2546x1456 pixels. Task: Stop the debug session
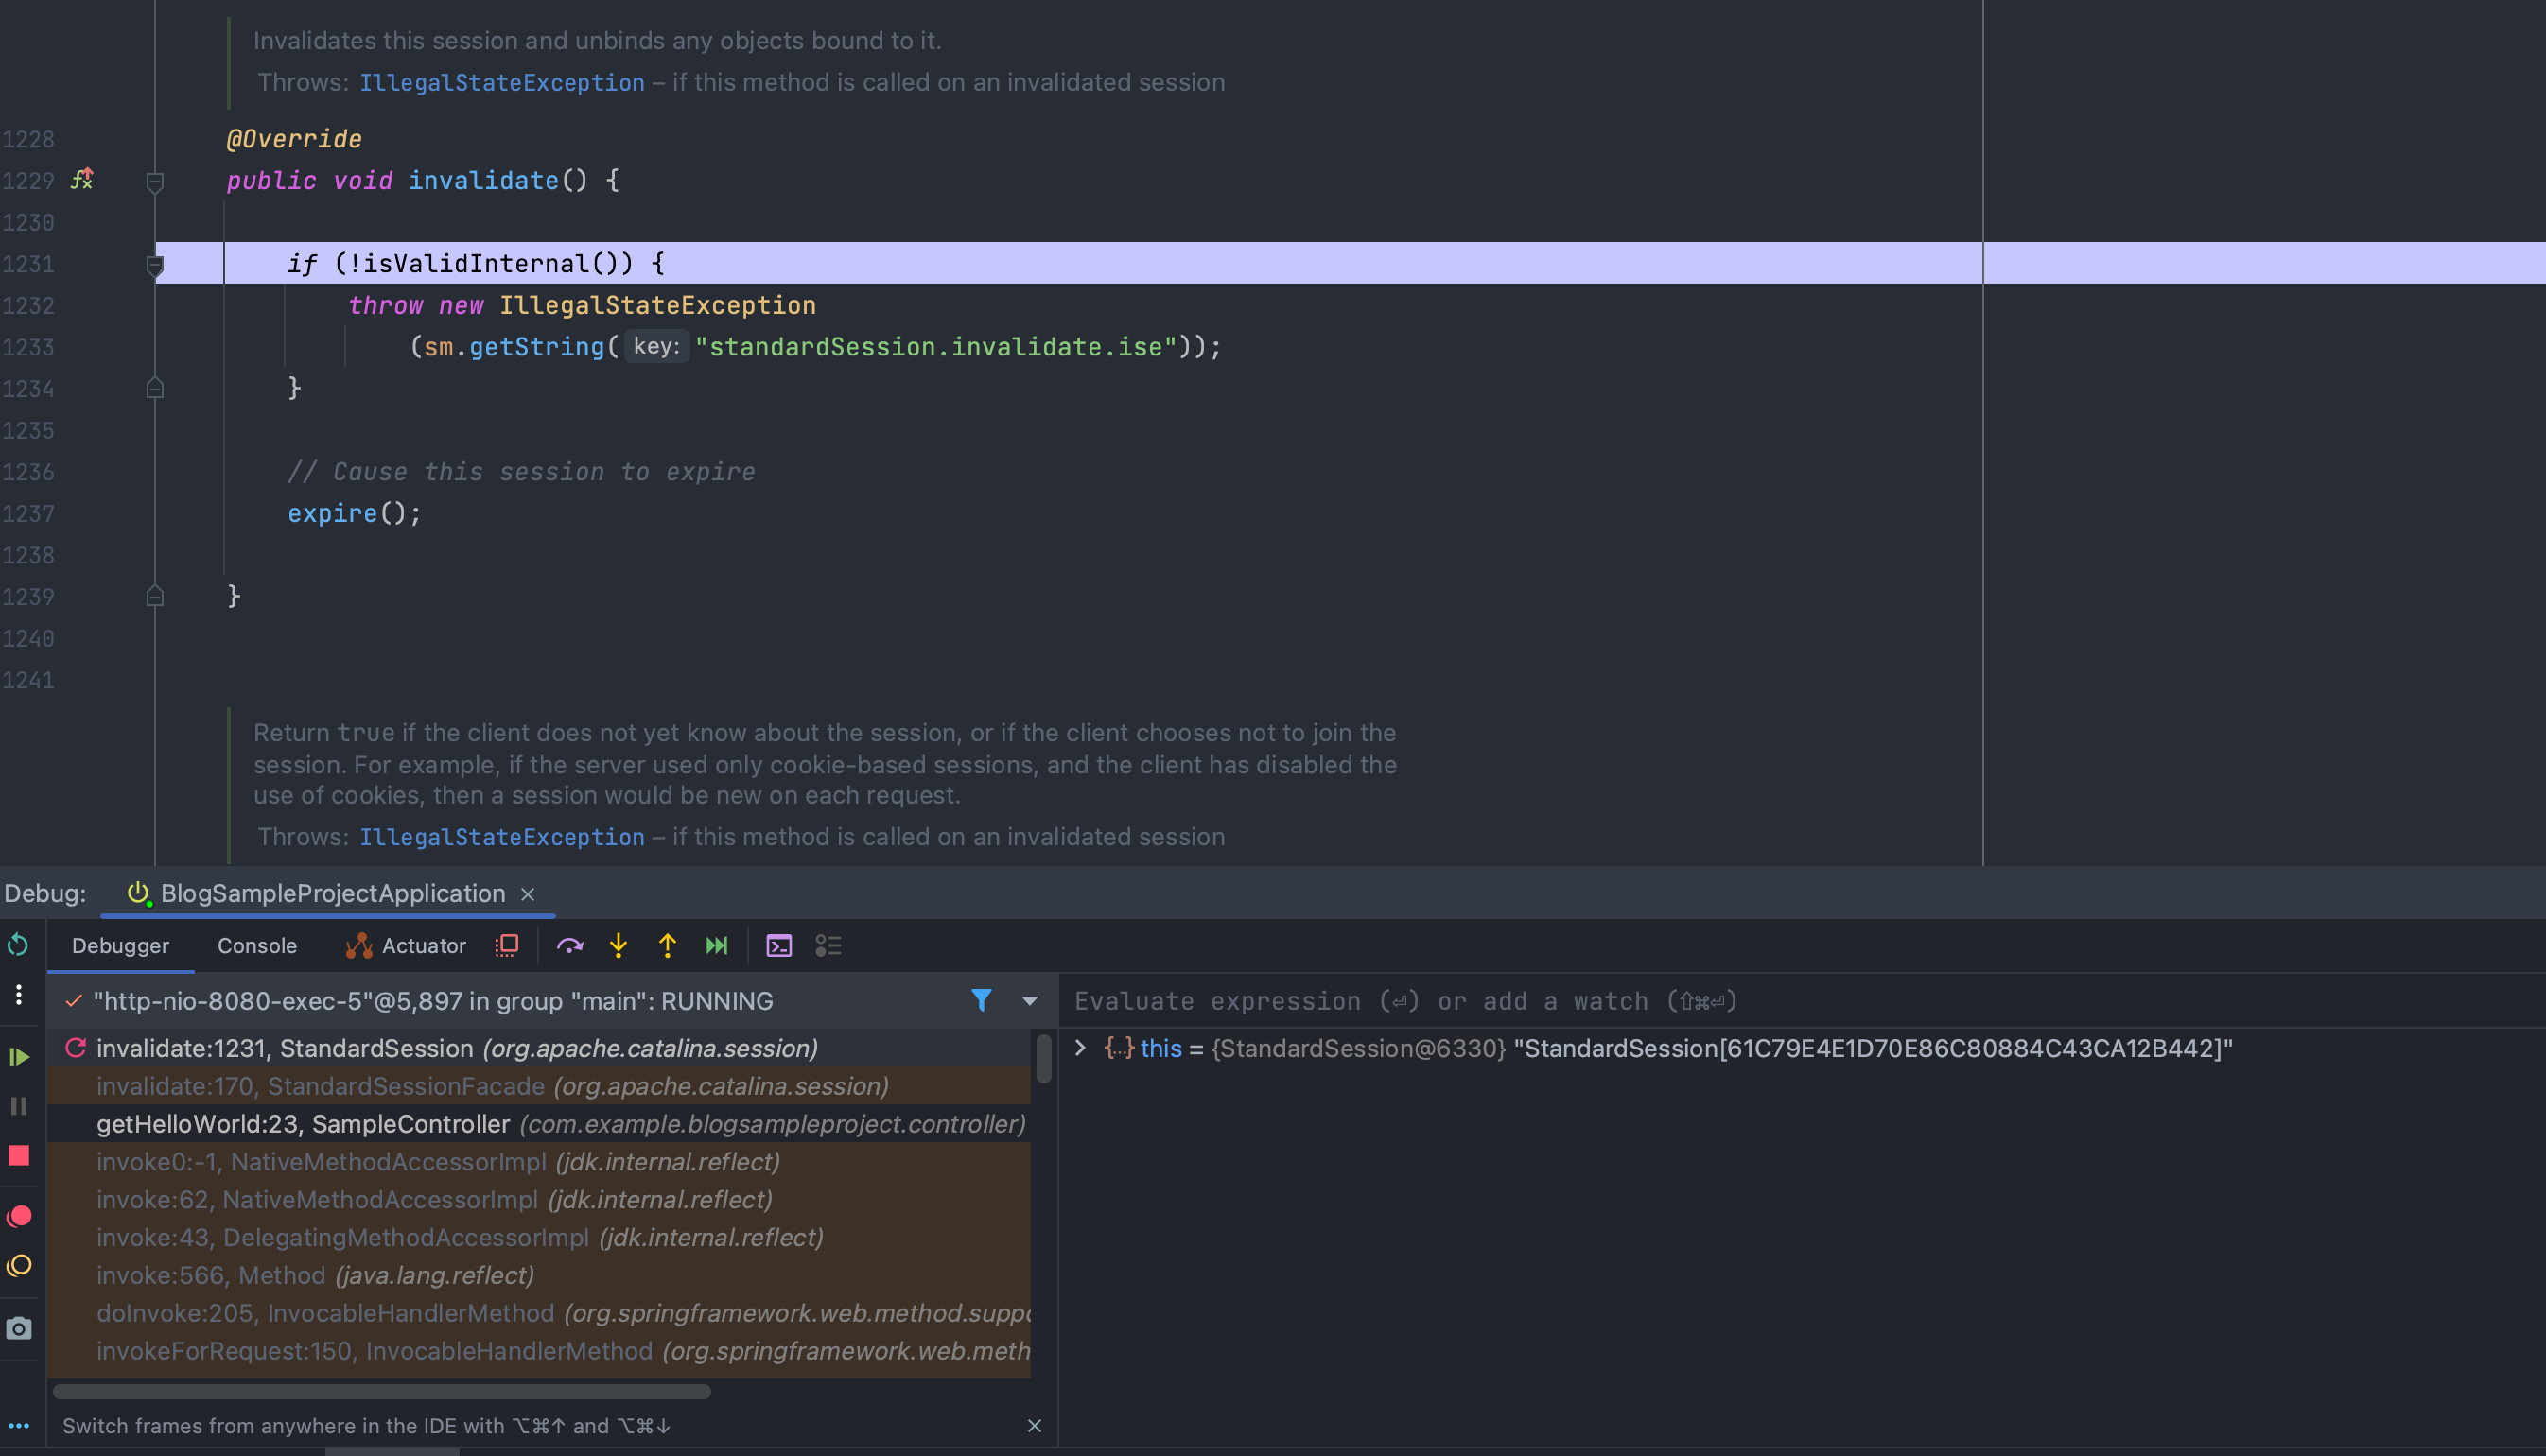coord(18,1156)
